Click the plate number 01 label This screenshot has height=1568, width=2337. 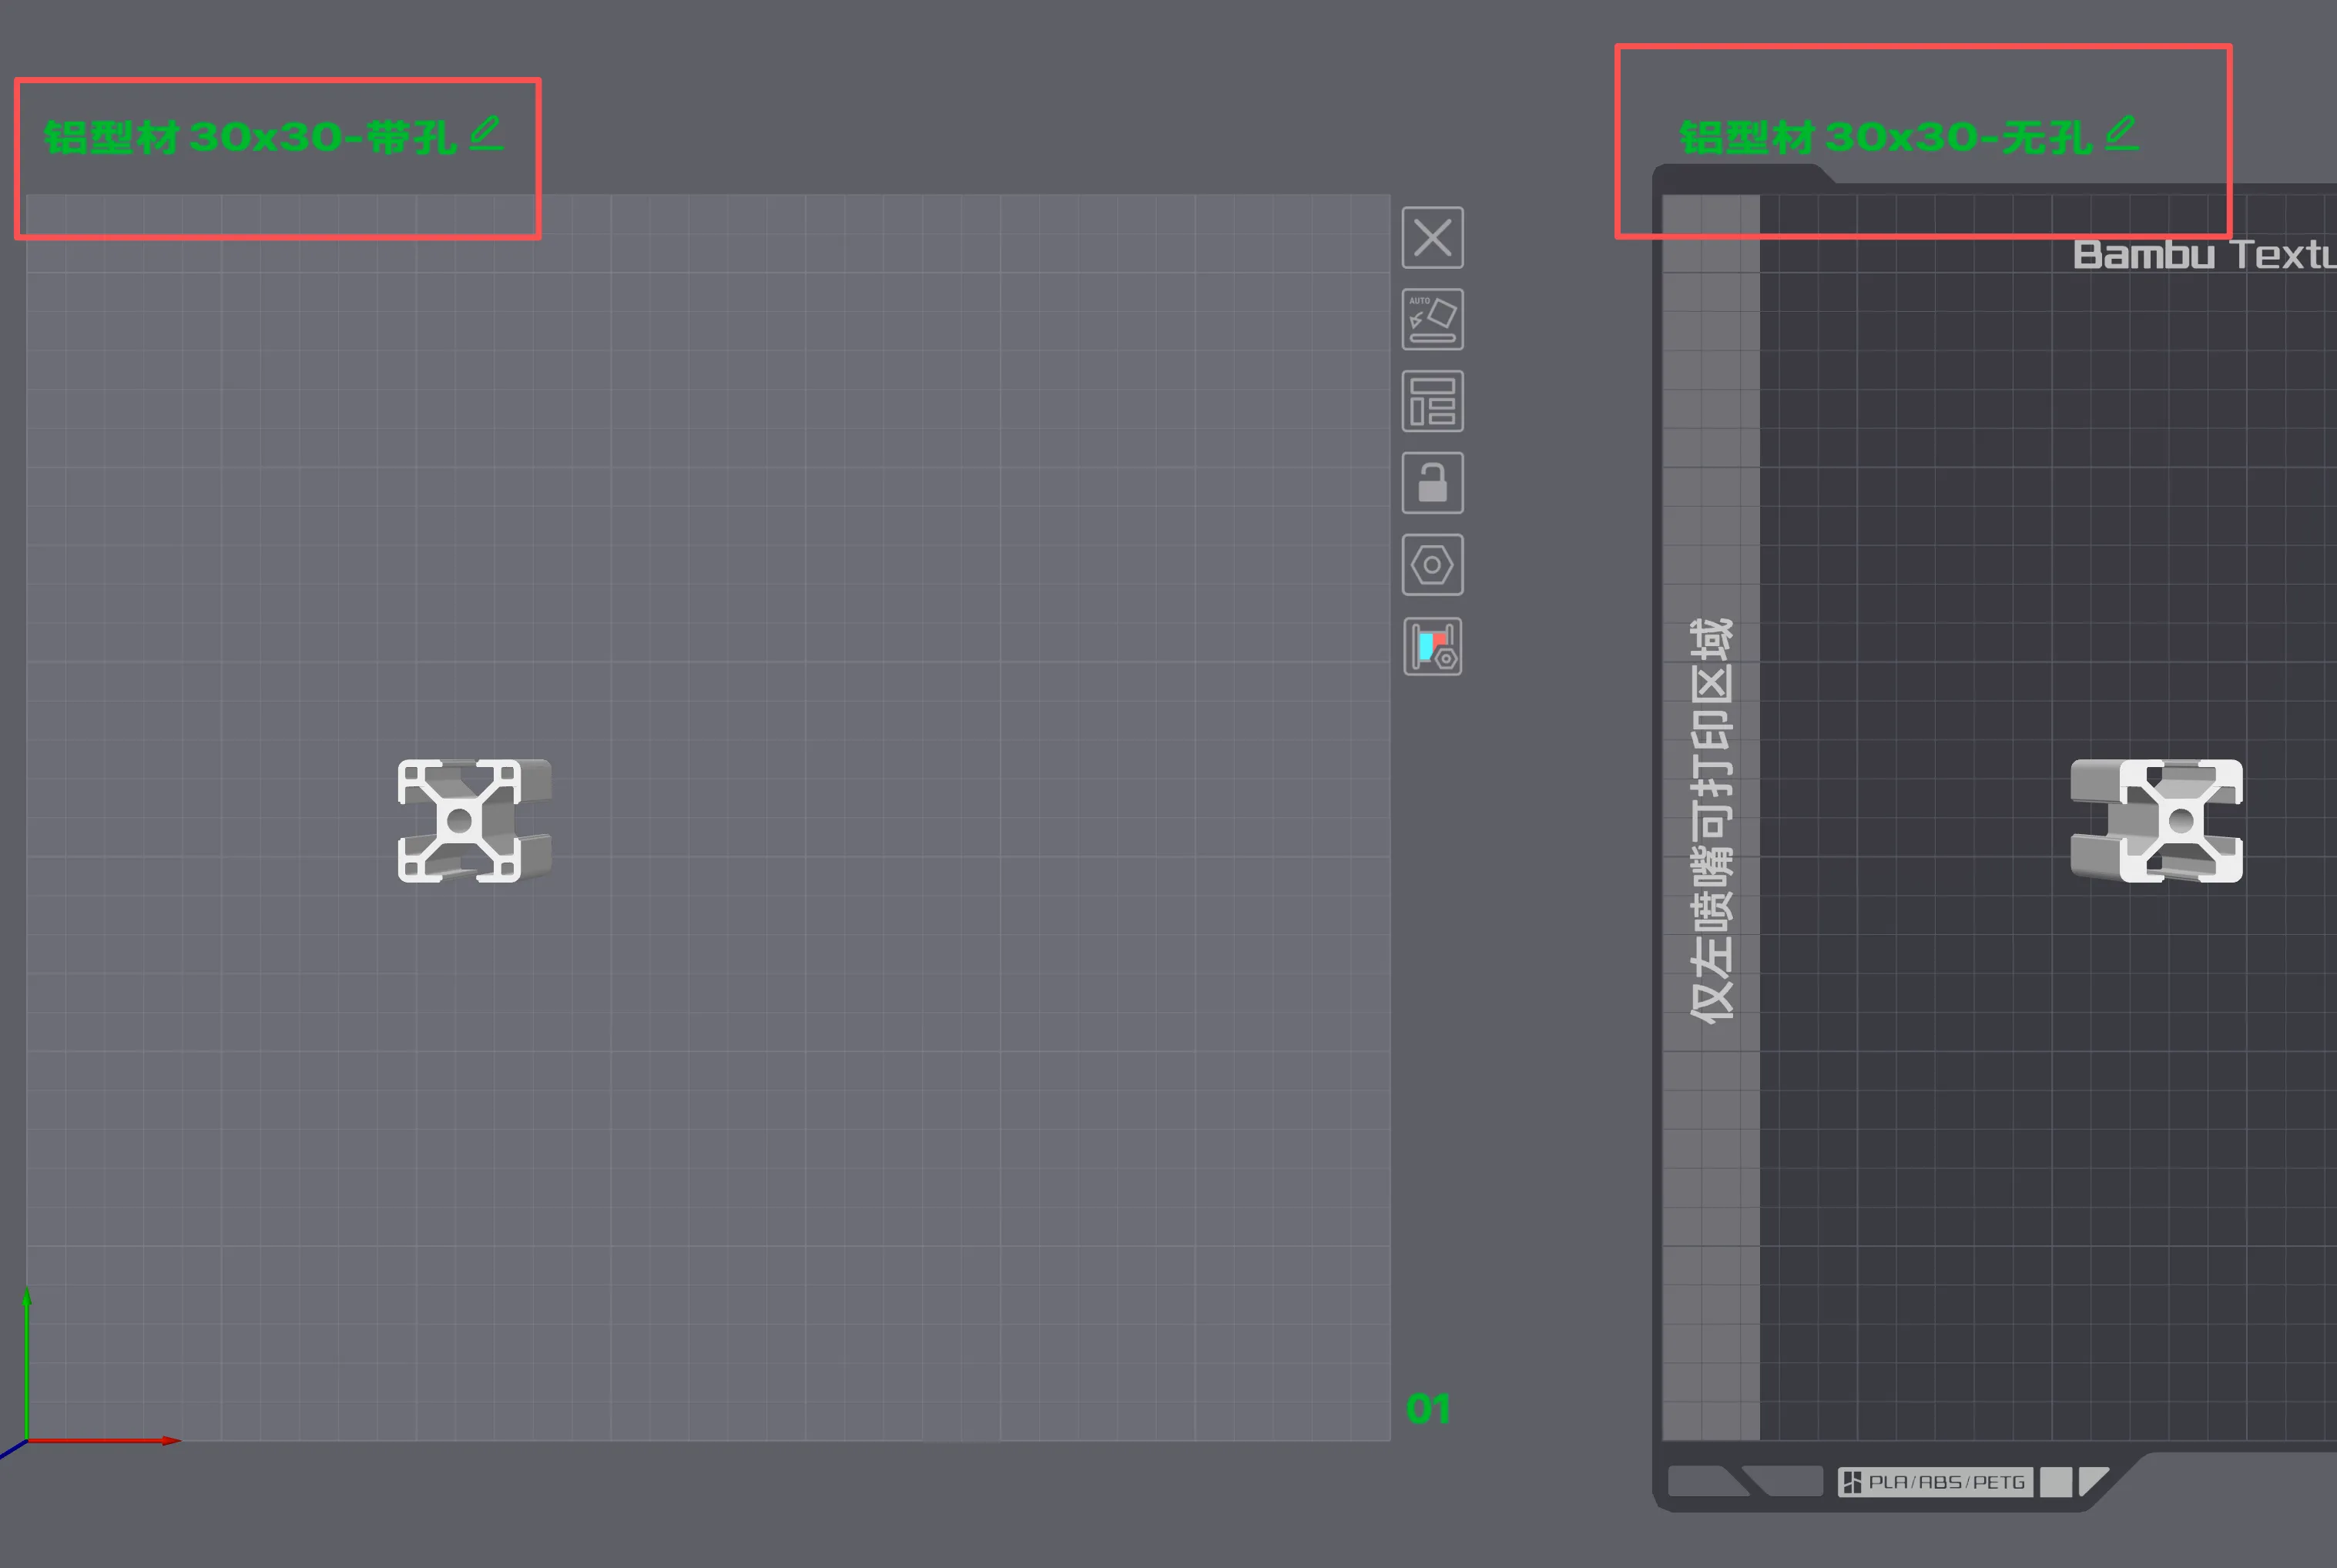coord(1428,1409)
